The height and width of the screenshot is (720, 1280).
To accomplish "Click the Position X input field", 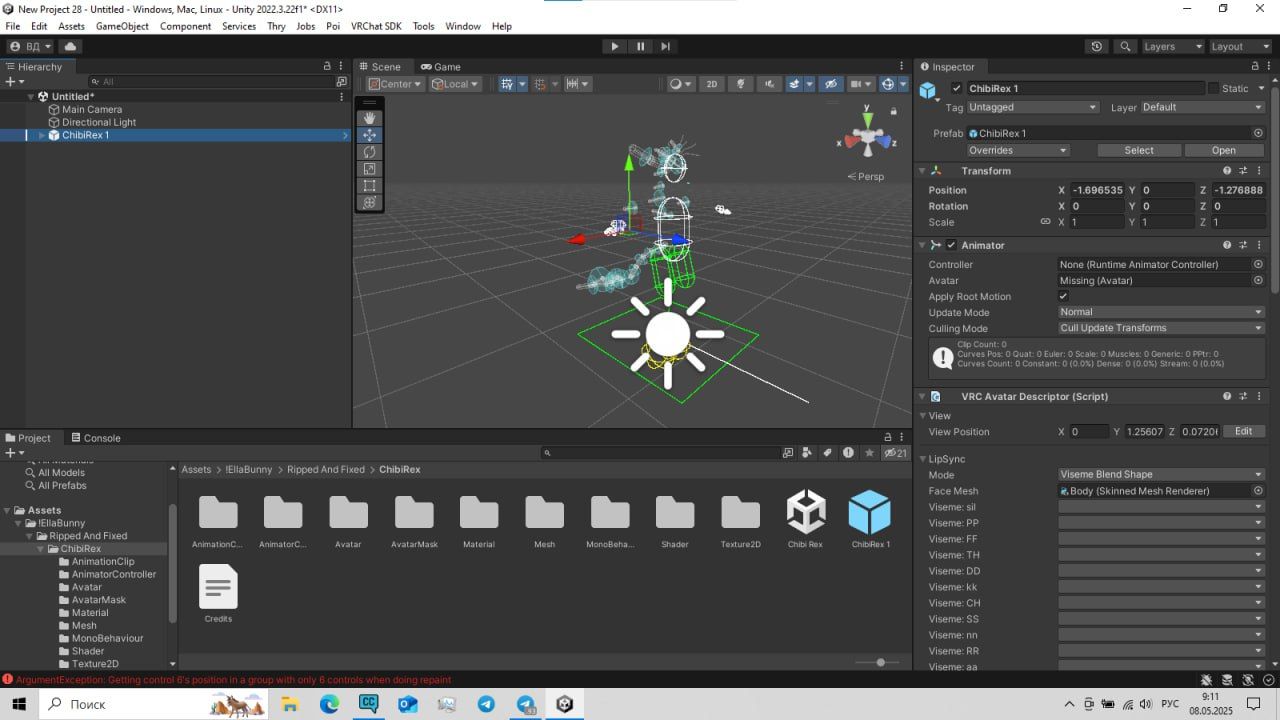I will [1097, 190].
